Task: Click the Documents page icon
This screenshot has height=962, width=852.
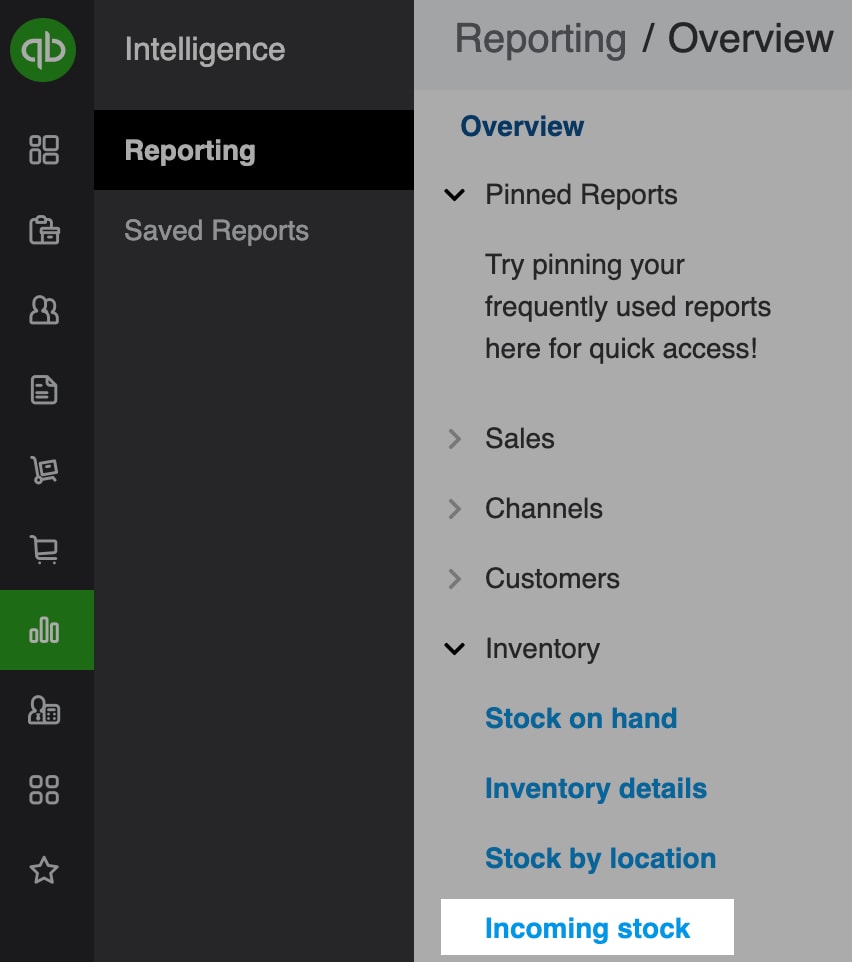Action: click(44, 390)
